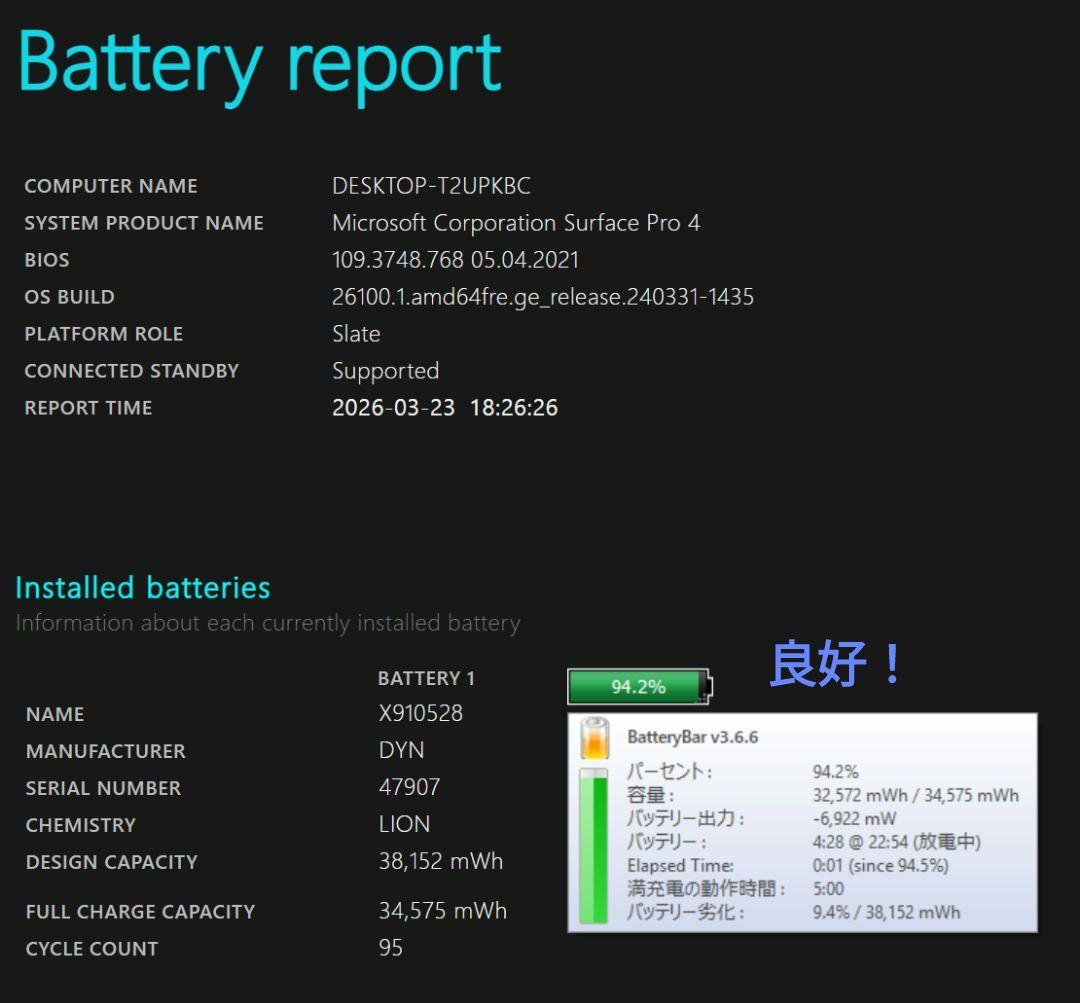Click Information about each currently installed battery subtitle
The width and height of the screenshot is (1080, 1003).
pos(268,623)
